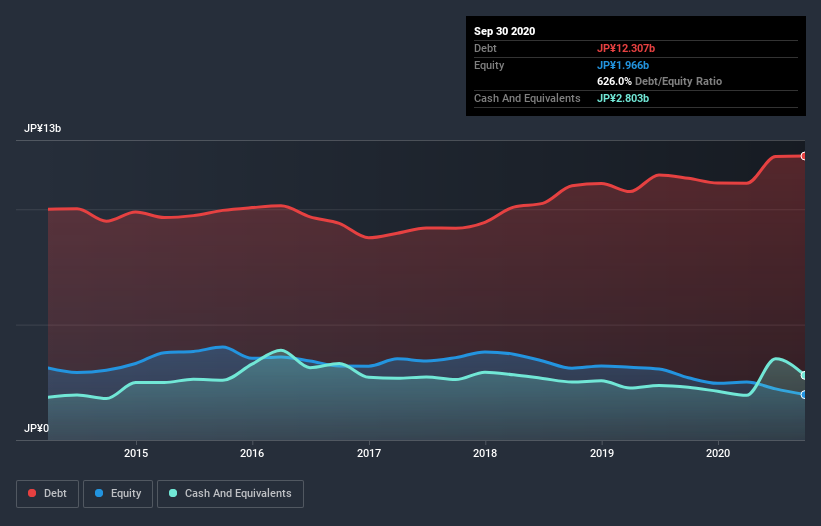Select the 2017 x-axis label
Image resolution: width=821 pixels, height=526 pixels.
coord(369,453)
